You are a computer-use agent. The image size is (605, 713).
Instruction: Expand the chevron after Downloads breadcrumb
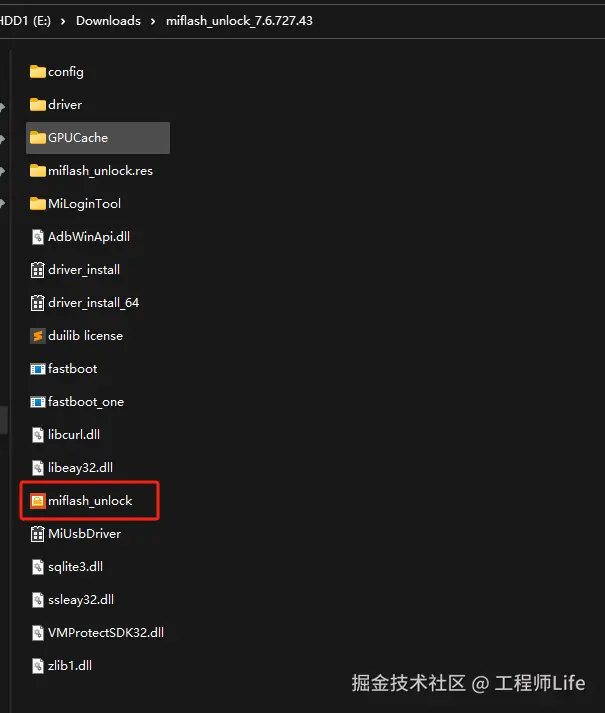tap(153, 21)
